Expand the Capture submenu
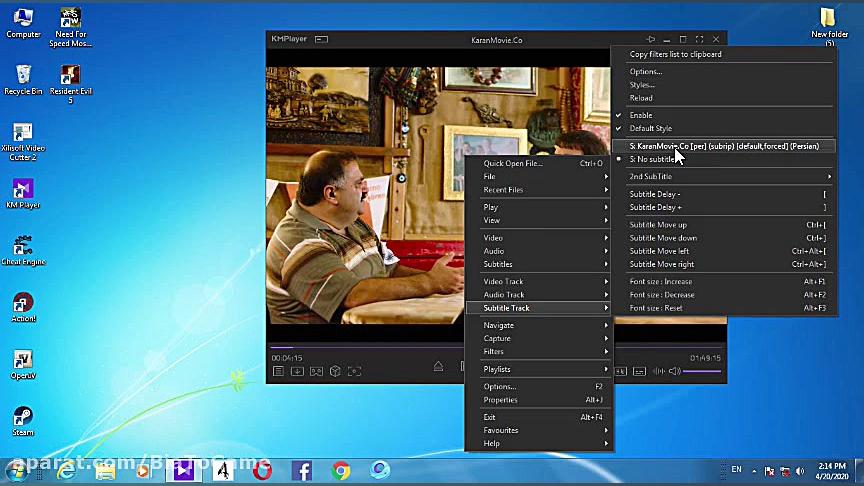 click(540, 338)
